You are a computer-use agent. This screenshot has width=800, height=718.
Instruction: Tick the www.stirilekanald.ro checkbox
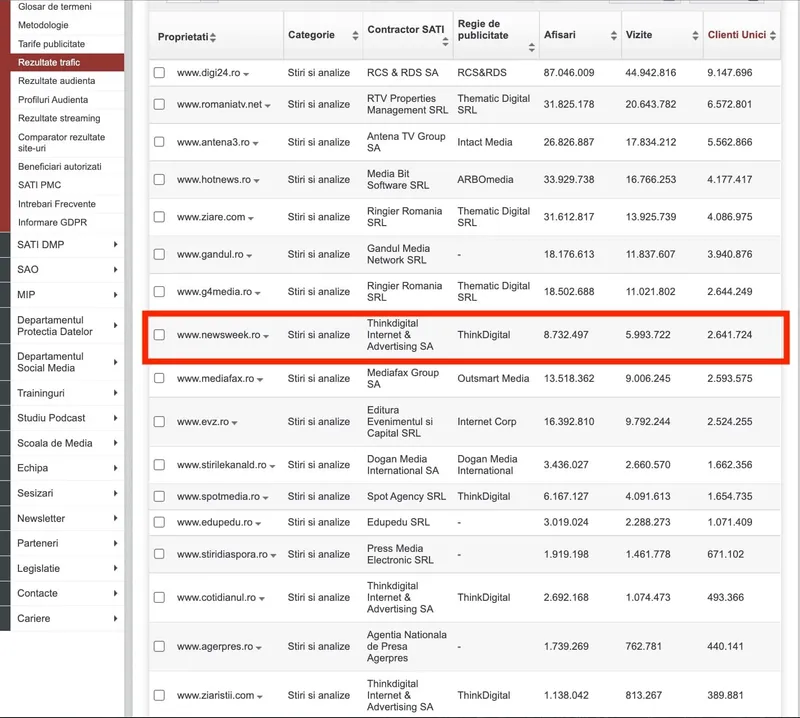coord(159,464)
